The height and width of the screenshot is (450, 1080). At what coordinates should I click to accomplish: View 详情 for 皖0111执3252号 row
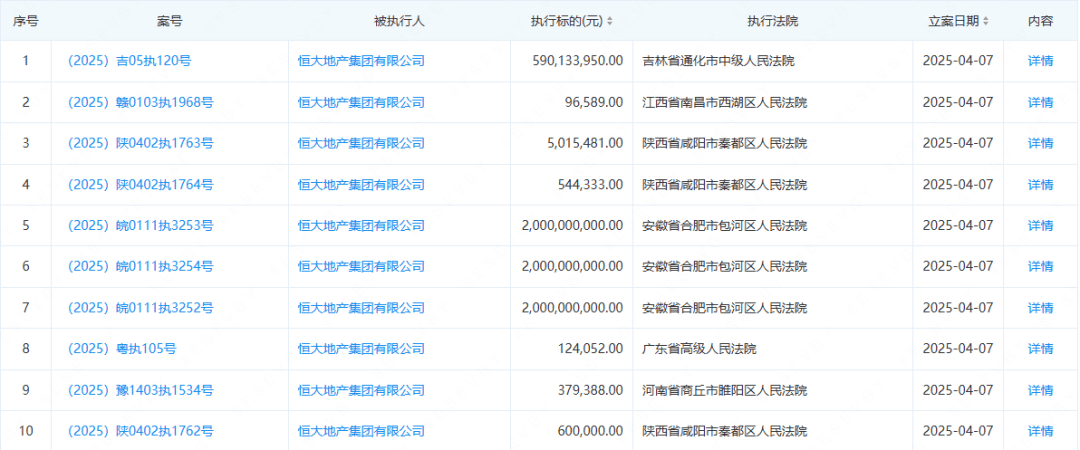click(1040, 307)
